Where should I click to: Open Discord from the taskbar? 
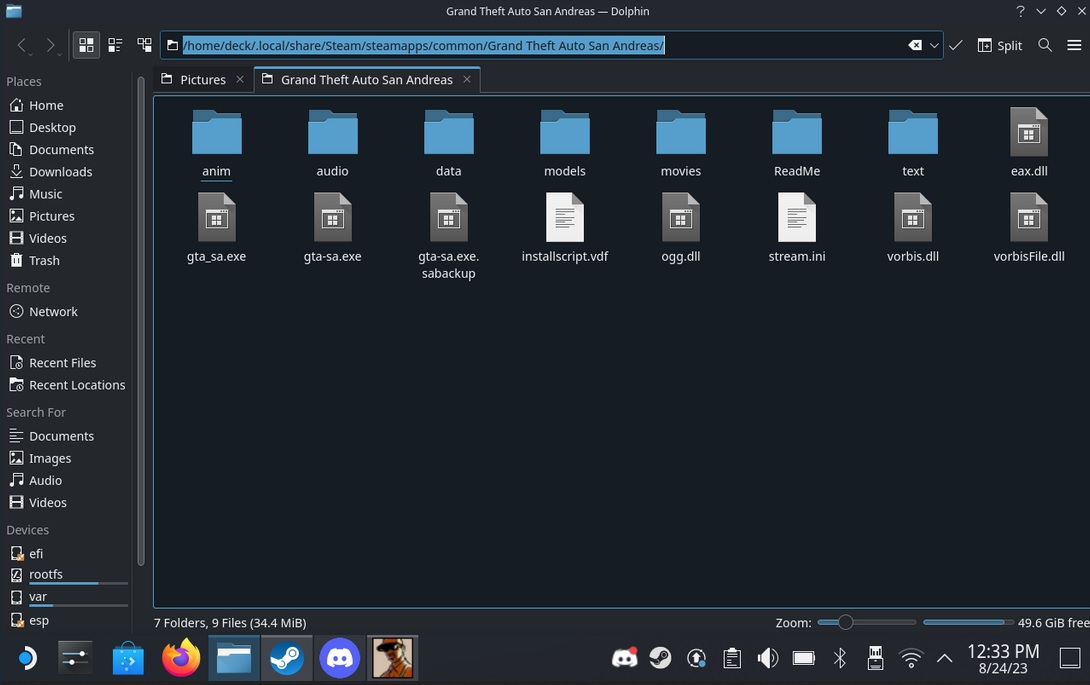coord(339,658)
